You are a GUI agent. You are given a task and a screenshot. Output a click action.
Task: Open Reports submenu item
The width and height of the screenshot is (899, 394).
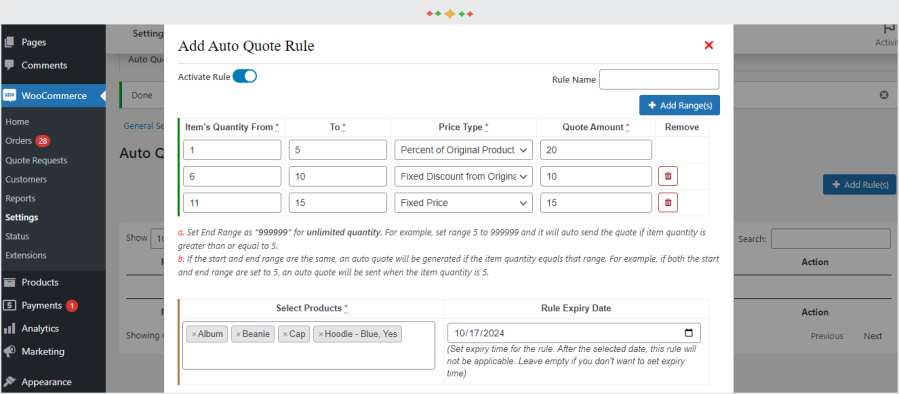pyautogui.click(x=20, y=198)
